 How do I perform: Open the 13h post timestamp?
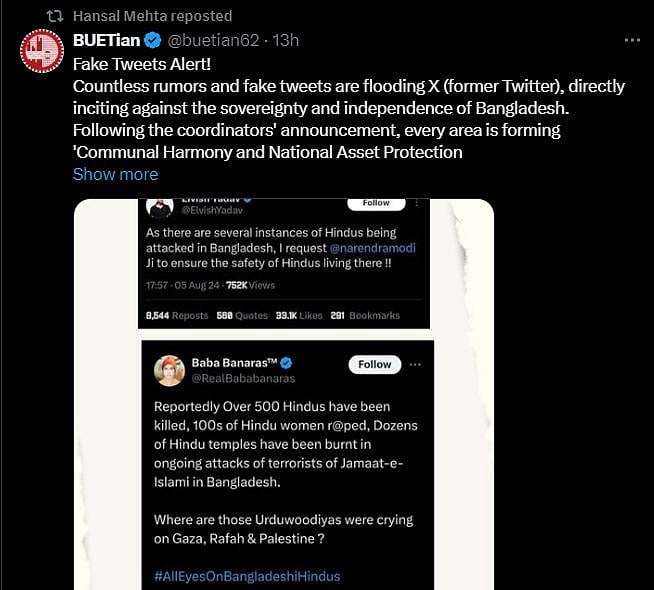286,41
